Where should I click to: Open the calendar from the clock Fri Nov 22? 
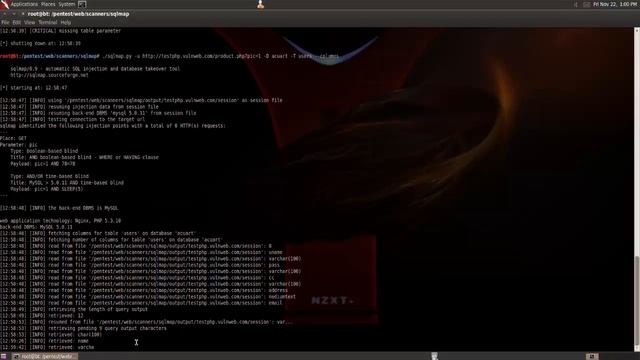616,4
